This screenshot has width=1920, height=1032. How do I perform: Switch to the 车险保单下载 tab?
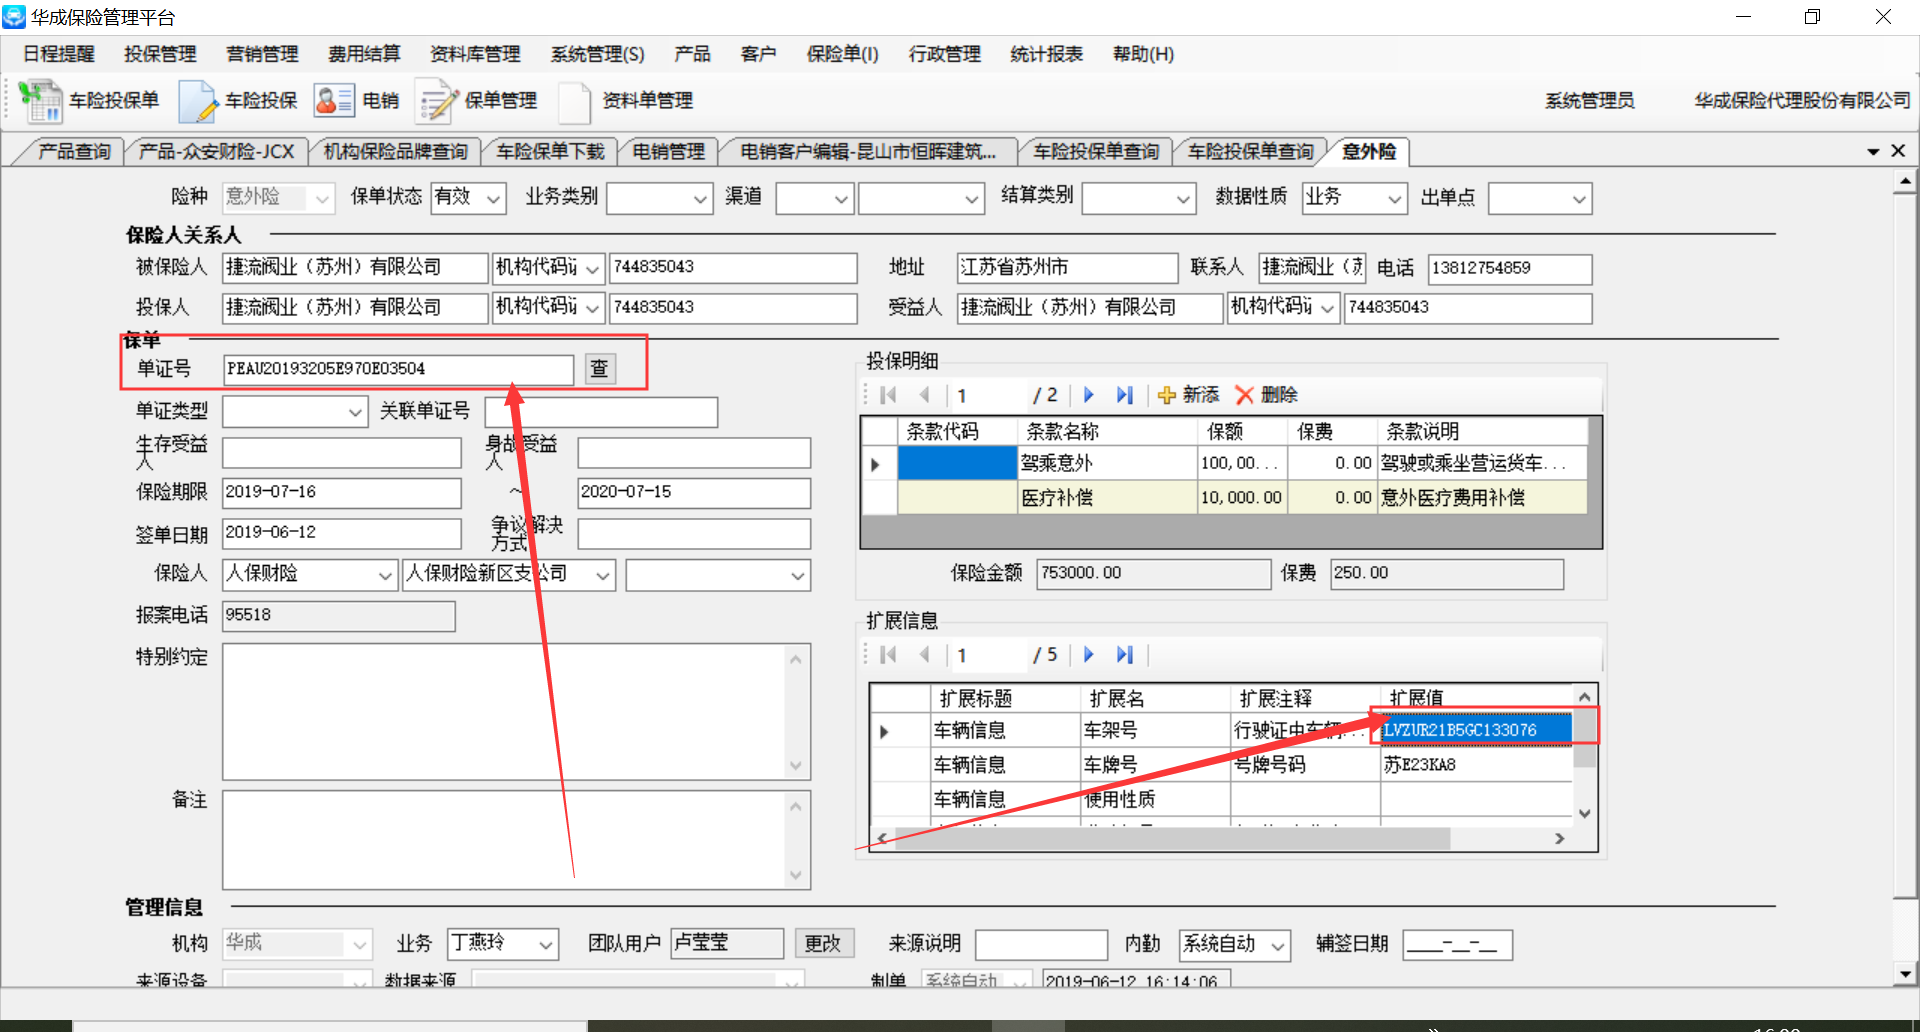coord(550,152)
